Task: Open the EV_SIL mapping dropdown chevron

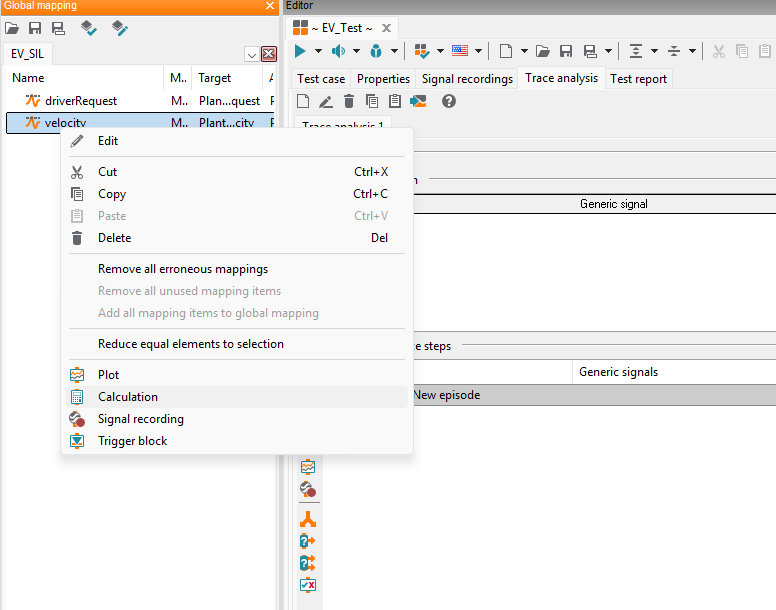Action: tap(251, 54)
